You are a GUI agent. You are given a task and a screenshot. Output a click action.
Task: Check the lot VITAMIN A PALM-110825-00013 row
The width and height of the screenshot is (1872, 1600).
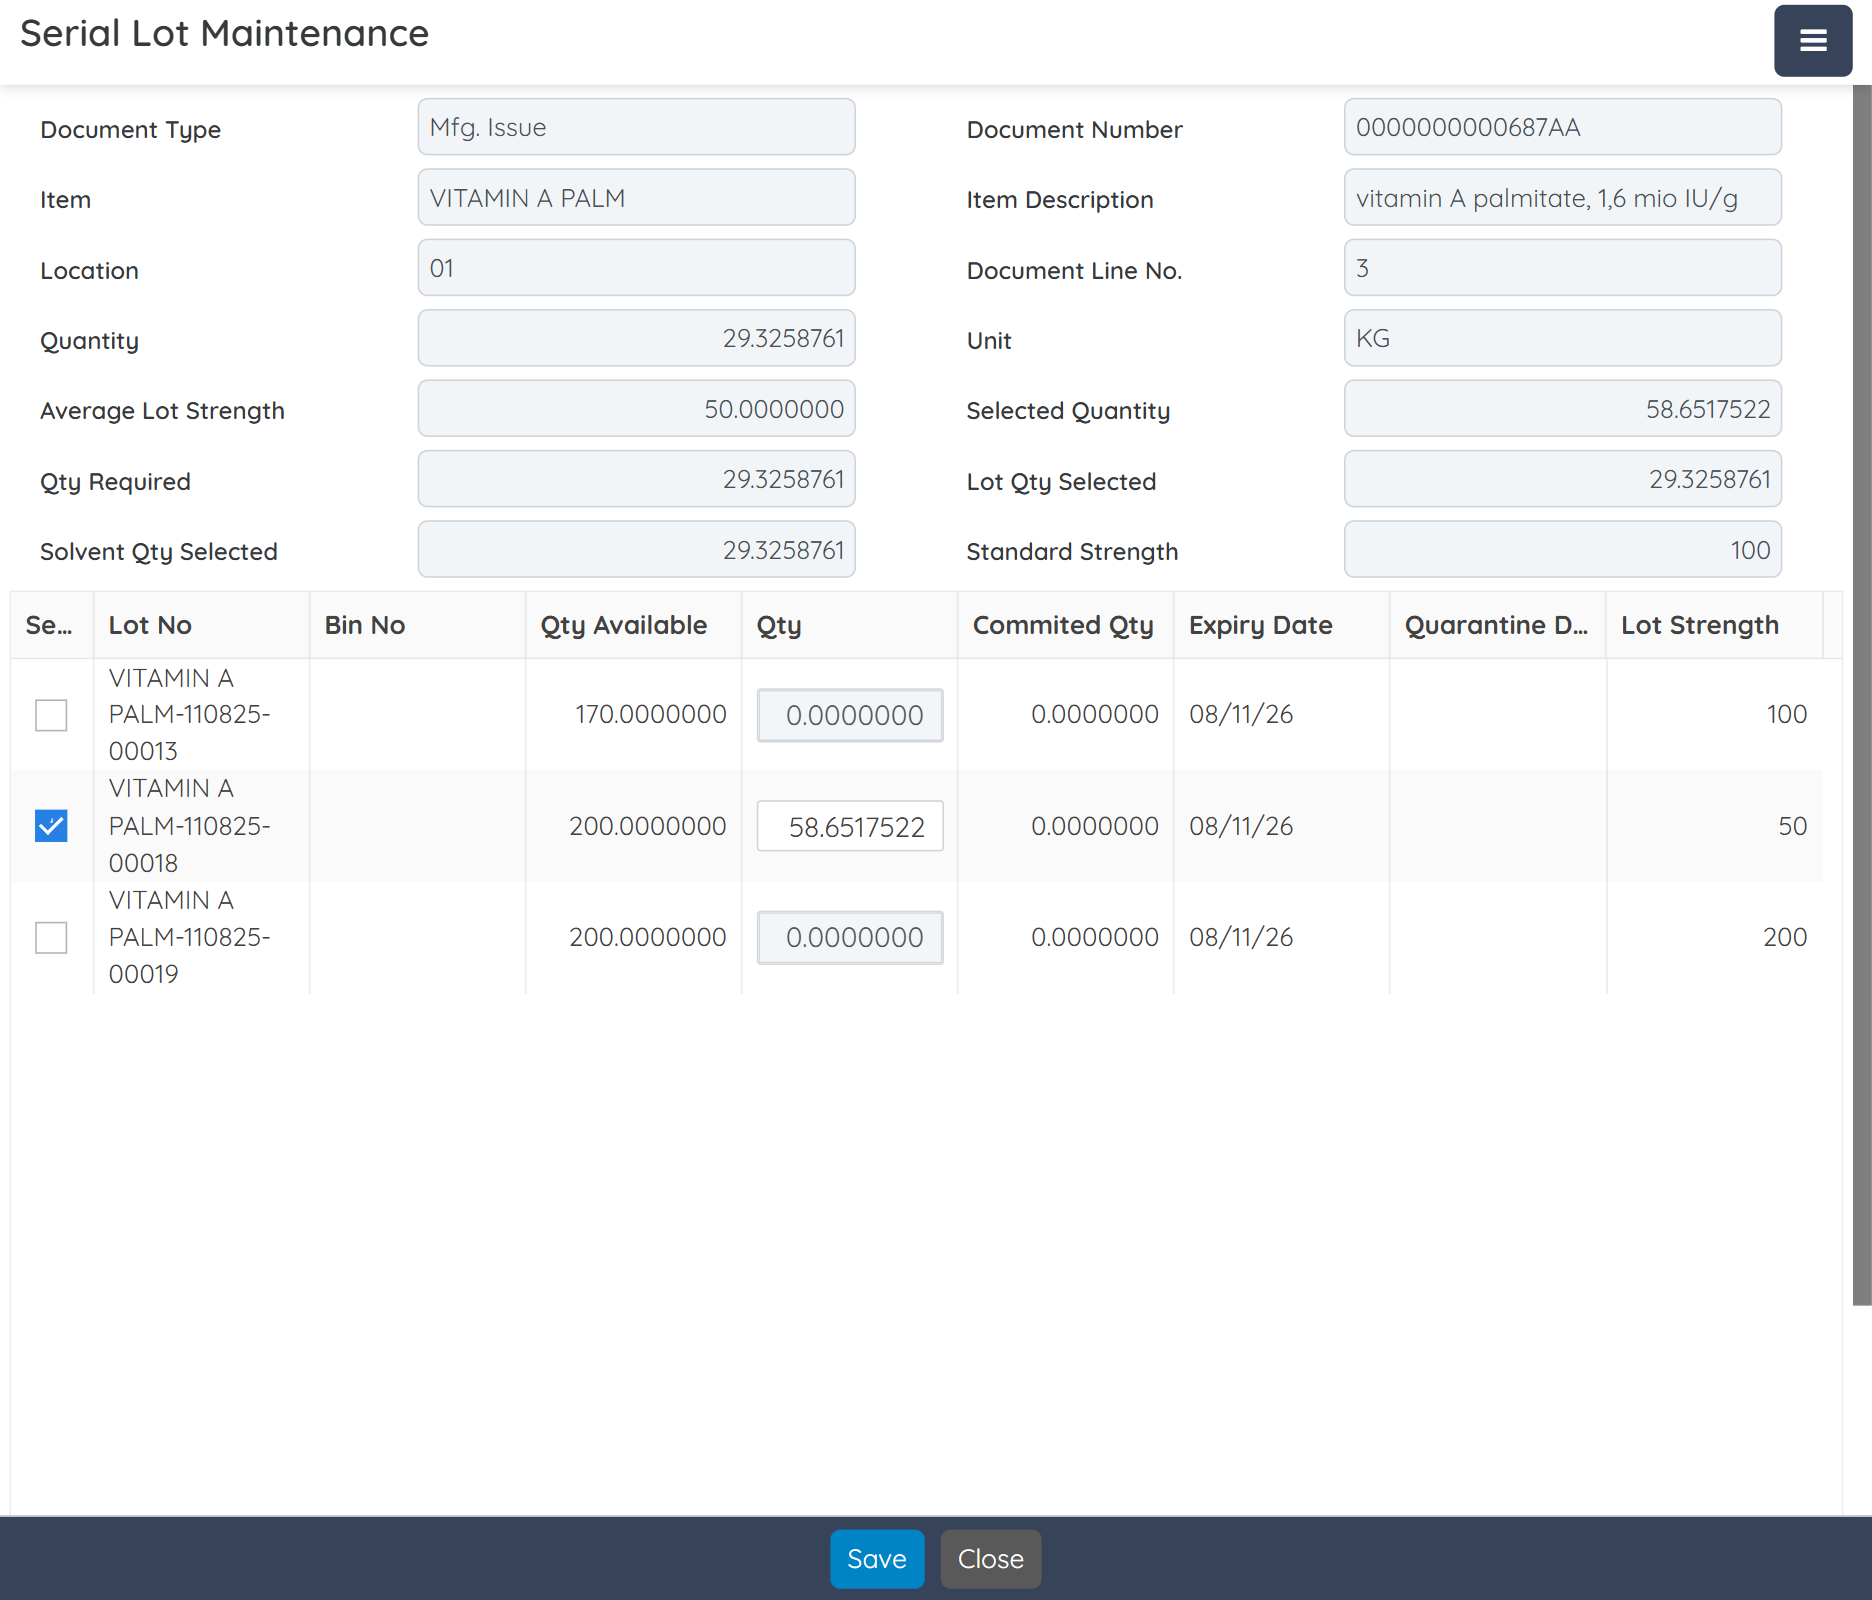click(51, 715)
